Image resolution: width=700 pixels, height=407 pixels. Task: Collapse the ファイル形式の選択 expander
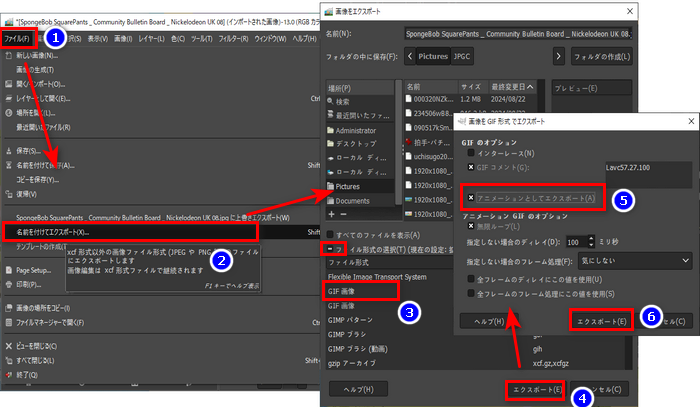[329, 248]
